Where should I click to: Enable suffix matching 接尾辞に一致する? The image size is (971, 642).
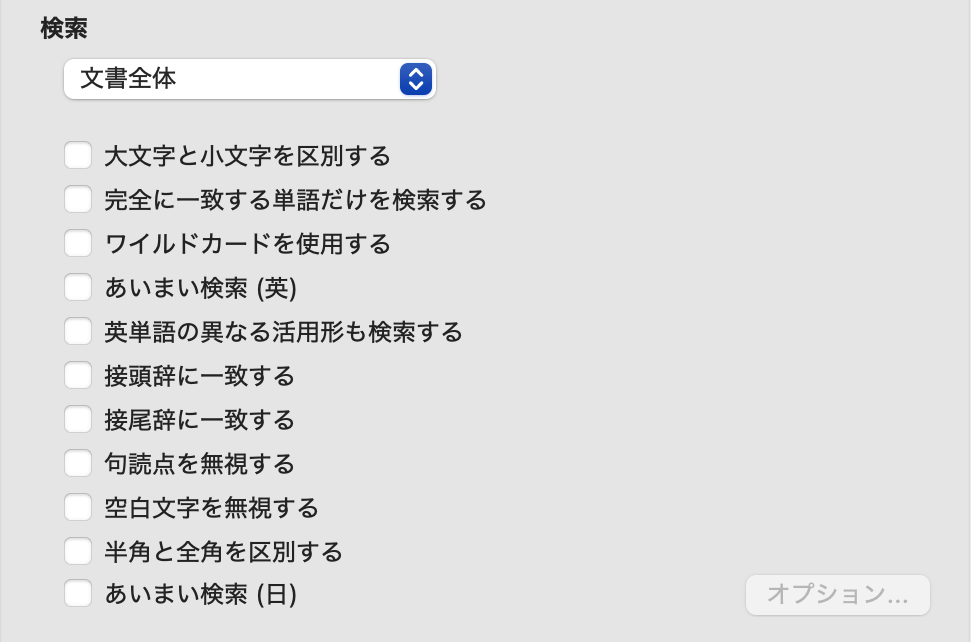(77, 419)
